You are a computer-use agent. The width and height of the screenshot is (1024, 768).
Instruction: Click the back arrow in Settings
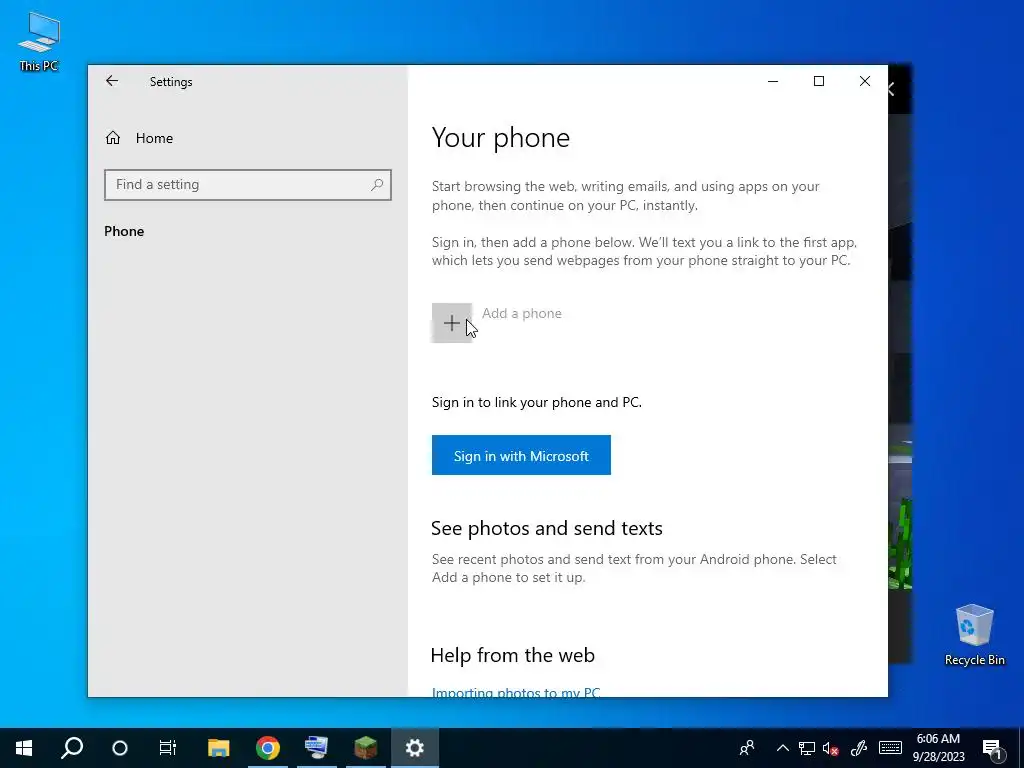112,81
